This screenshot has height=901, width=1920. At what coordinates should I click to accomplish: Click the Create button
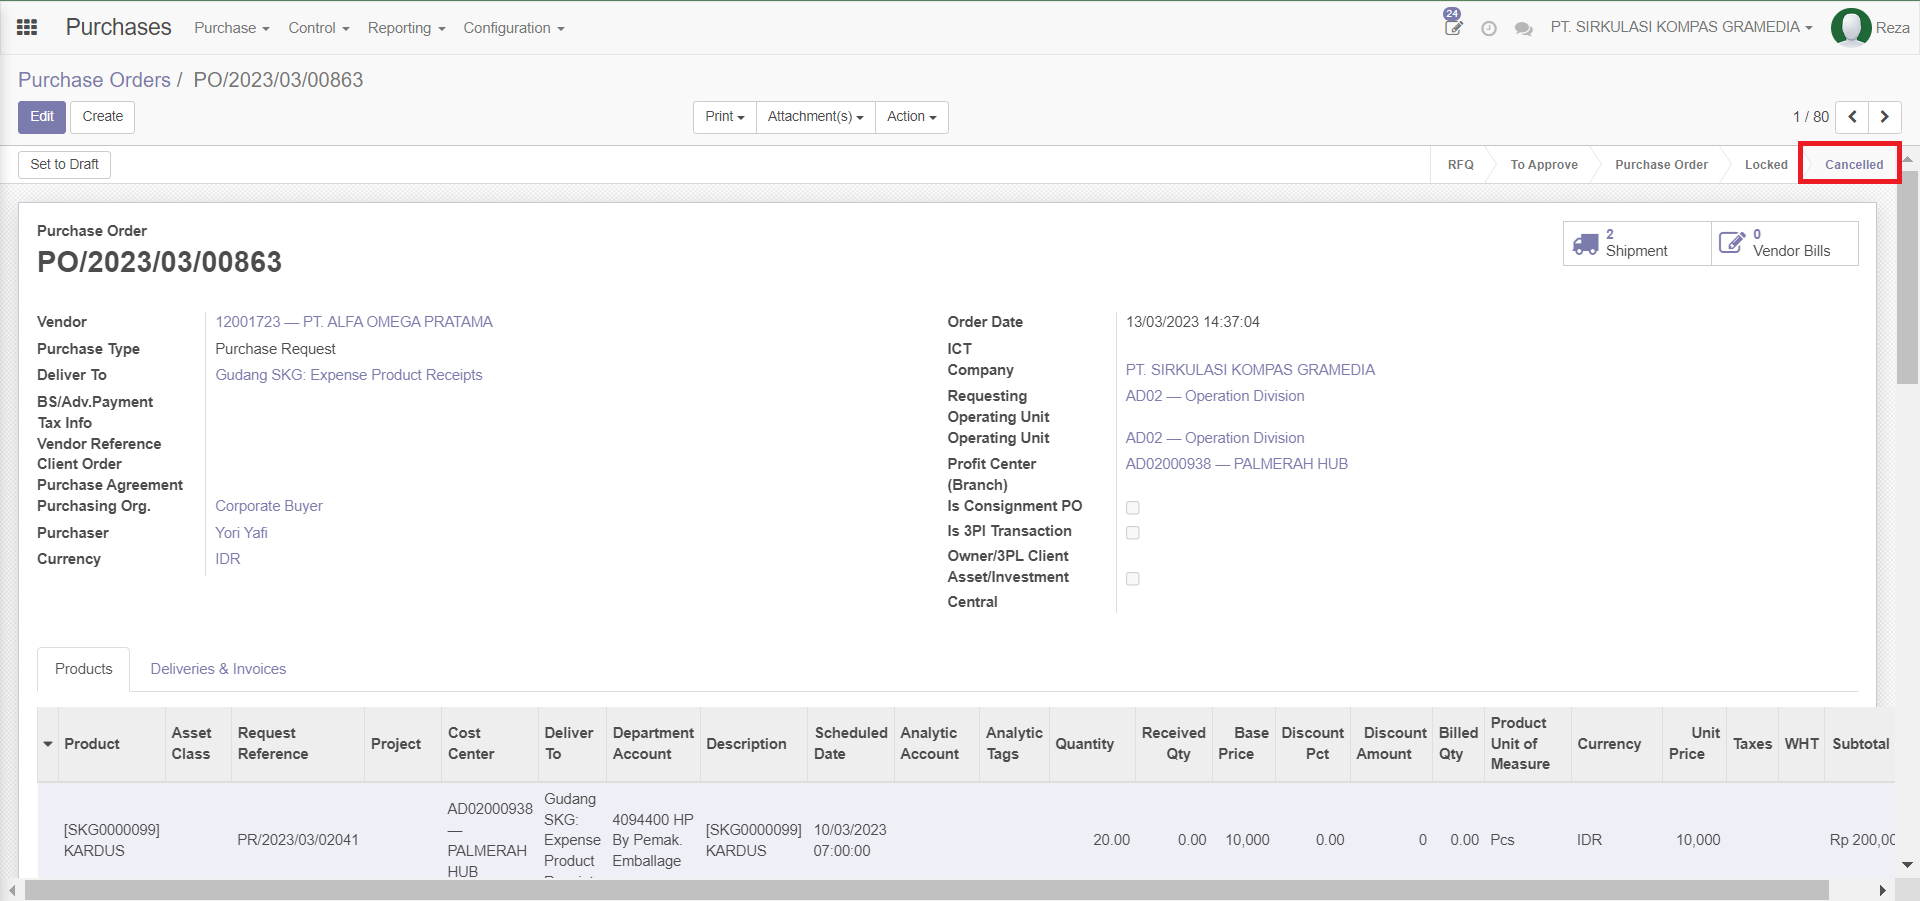click(x=103, y=117)
